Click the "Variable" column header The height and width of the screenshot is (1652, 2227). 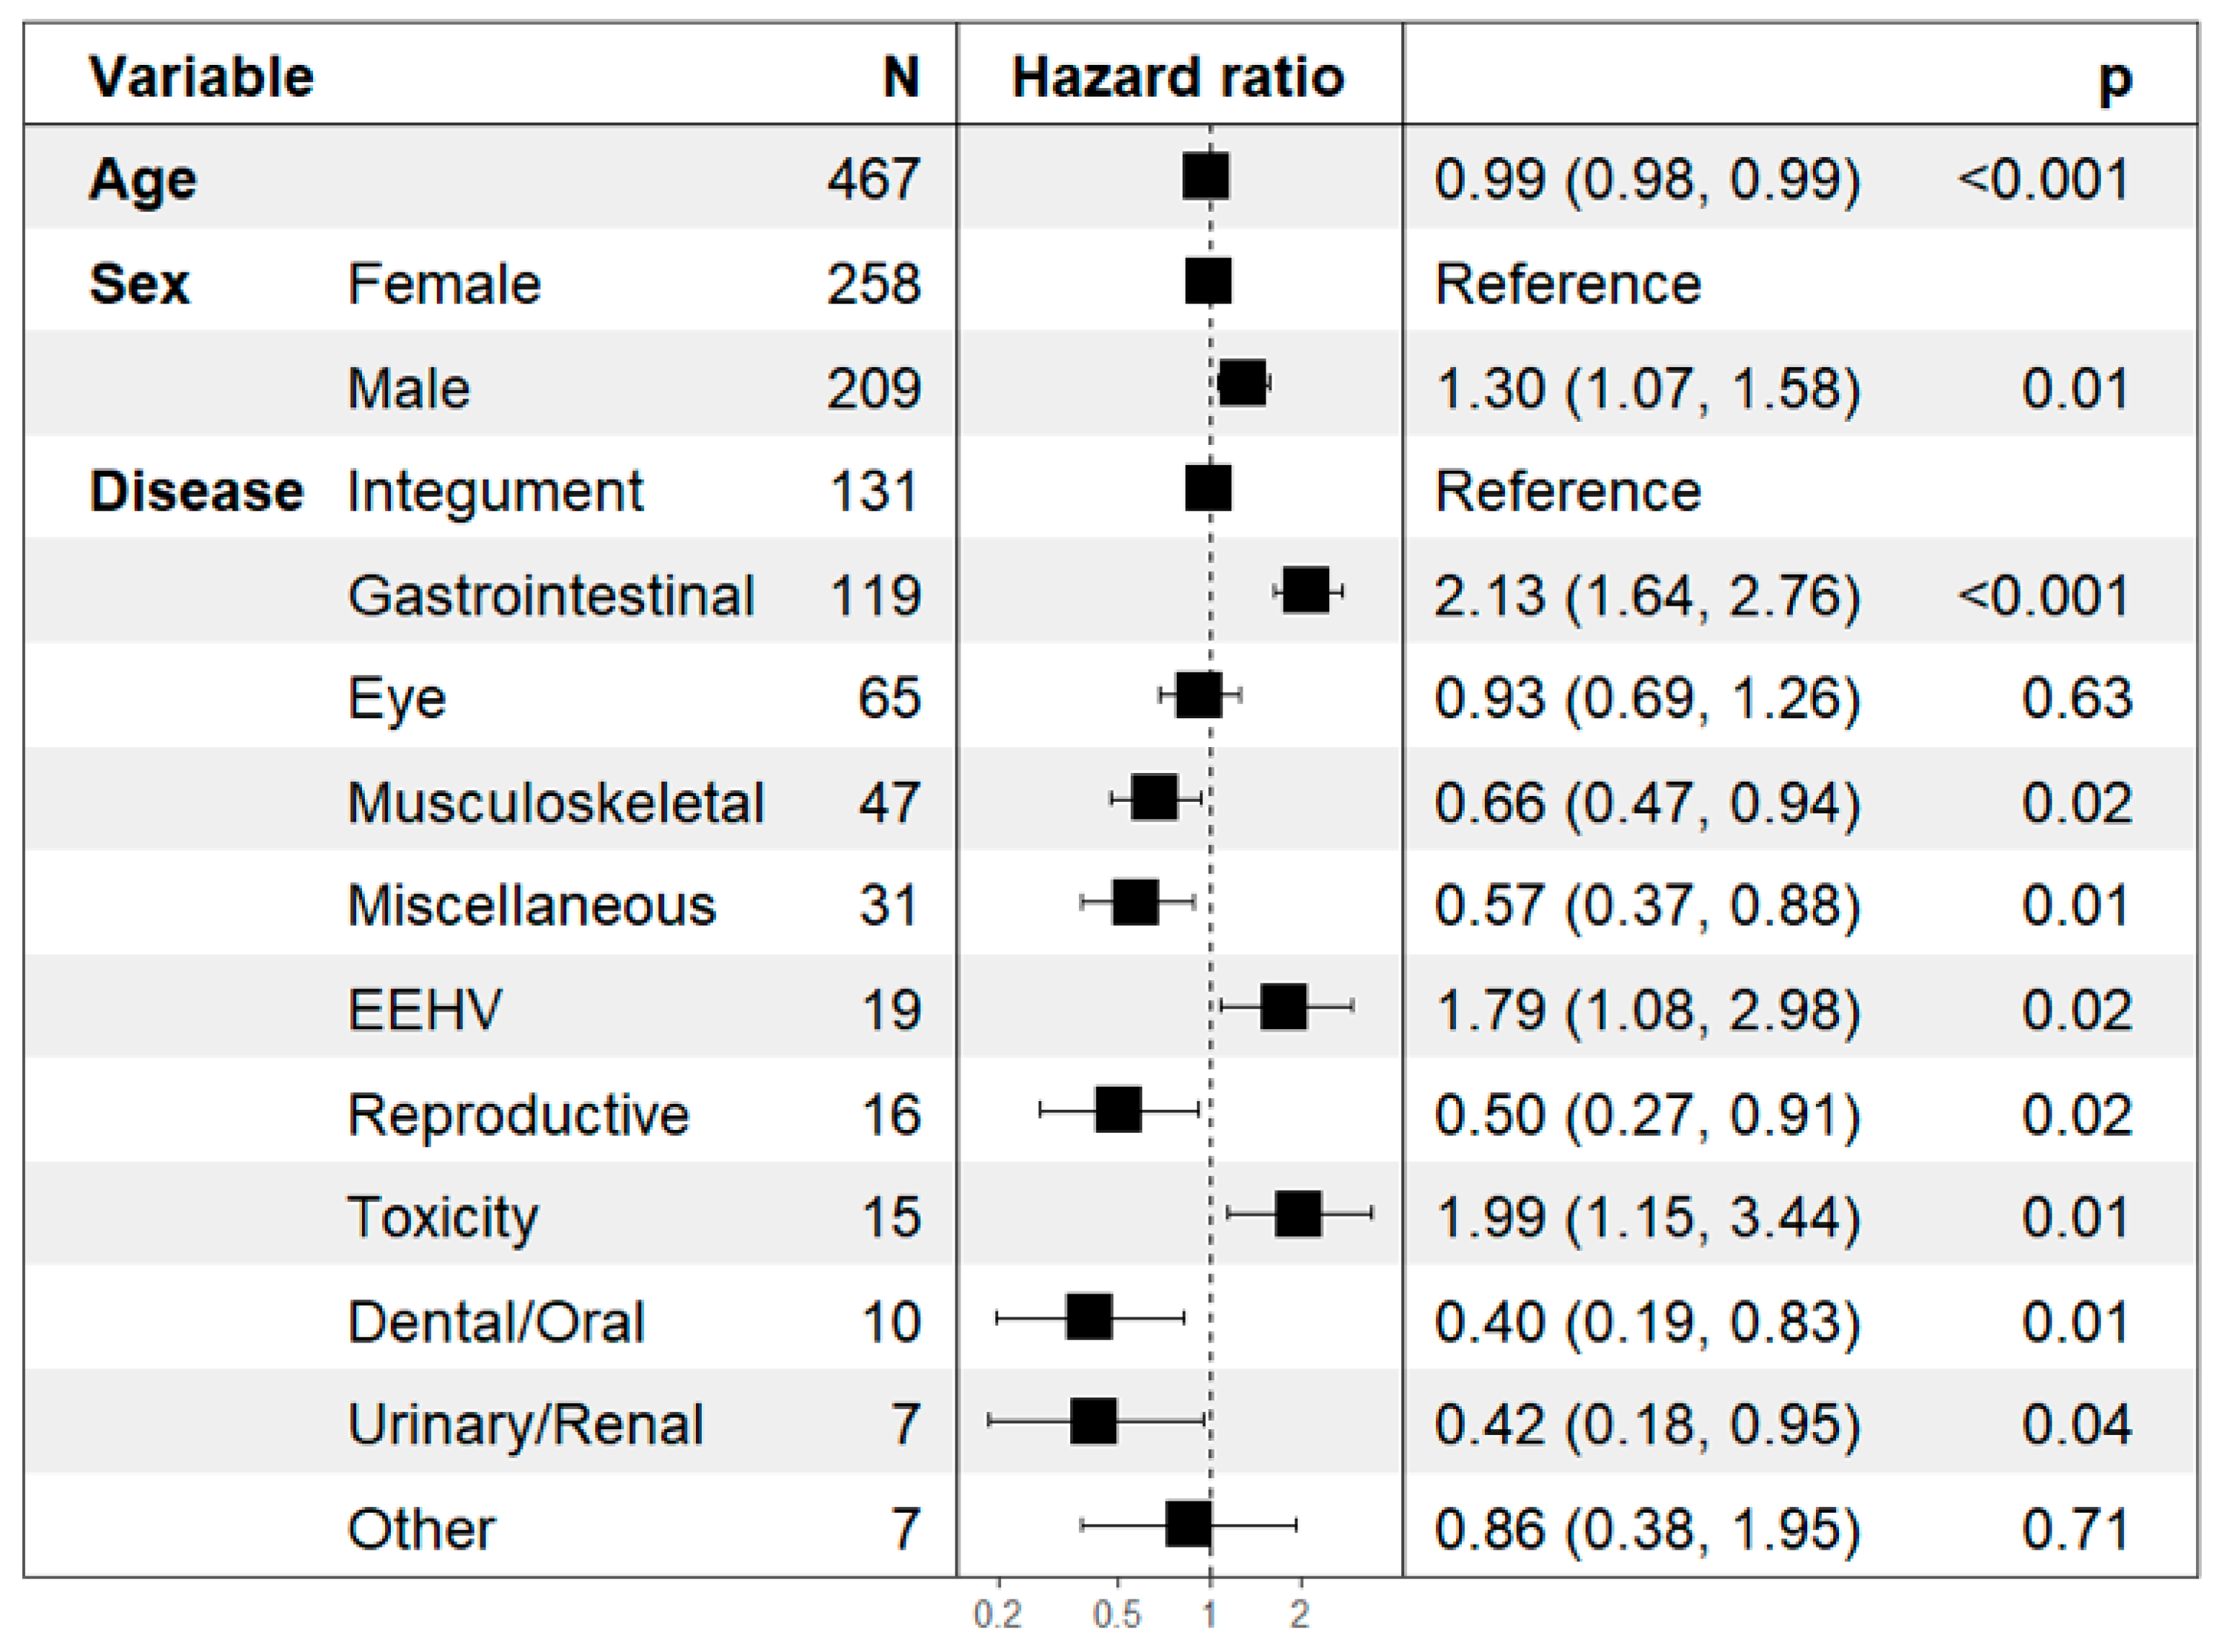[x=201, y=77]
